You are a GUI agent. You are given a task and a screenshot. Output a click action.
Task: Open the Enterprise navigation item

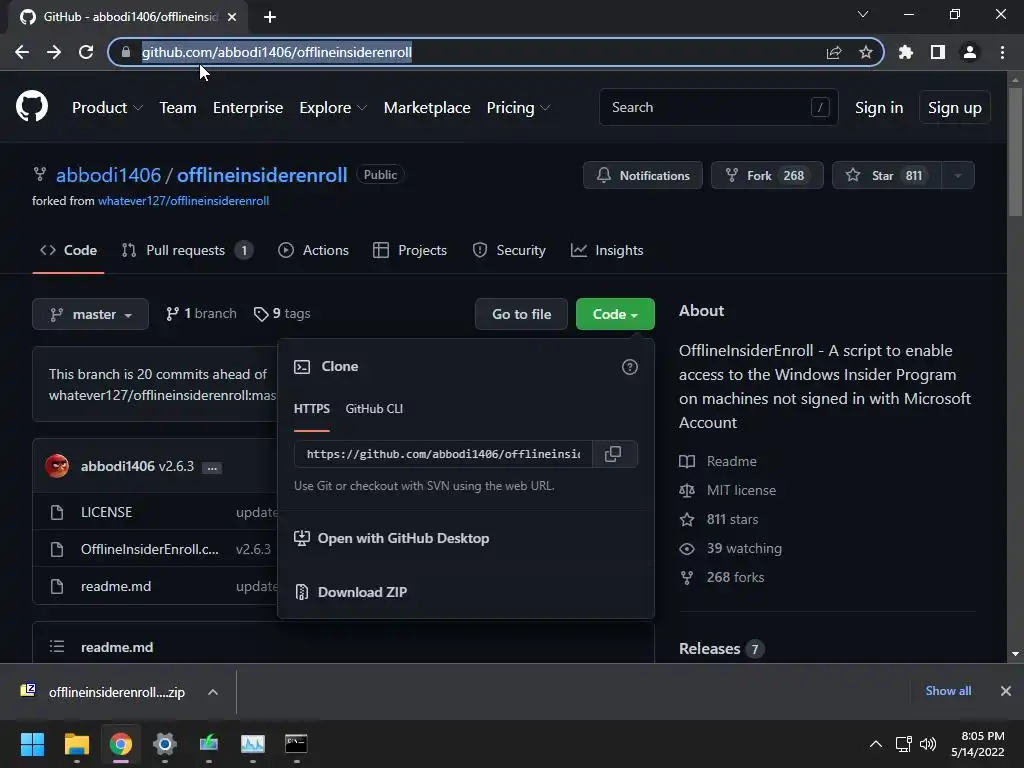[248, 108]
